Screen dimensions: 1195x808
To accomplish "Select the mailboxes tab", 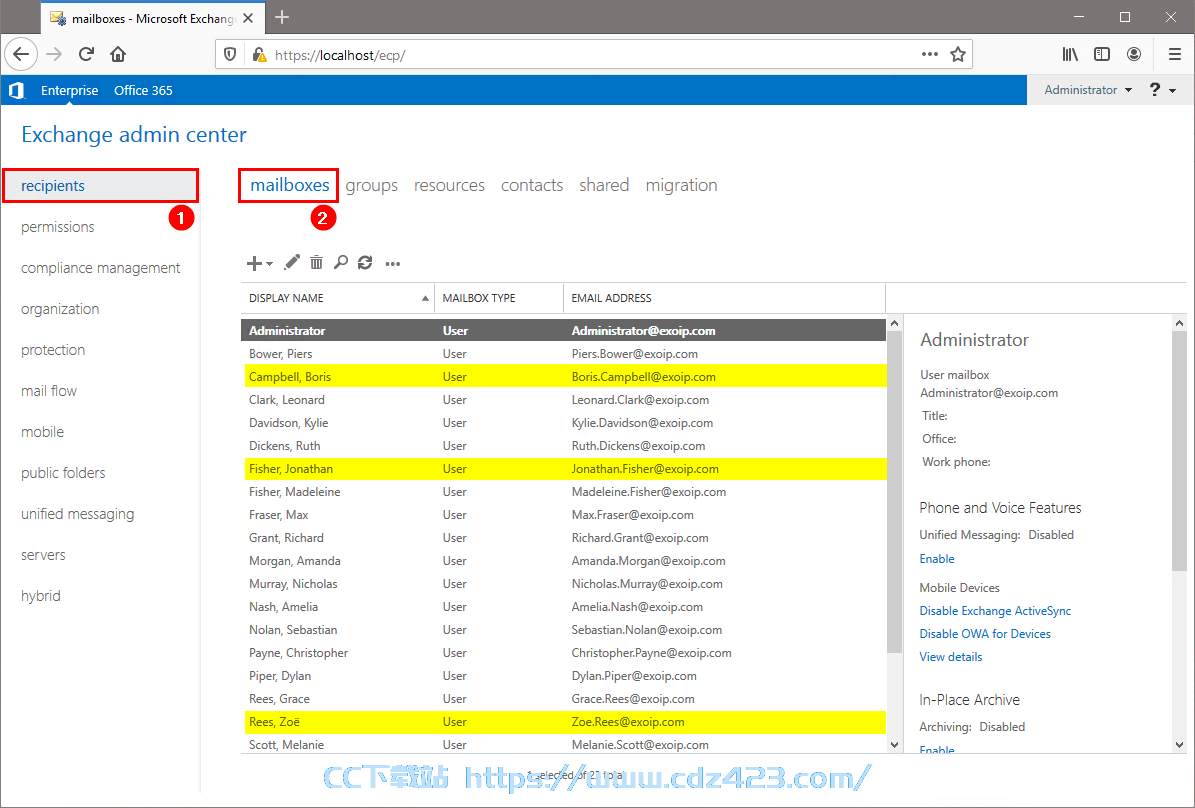I will tap(290, 185).
